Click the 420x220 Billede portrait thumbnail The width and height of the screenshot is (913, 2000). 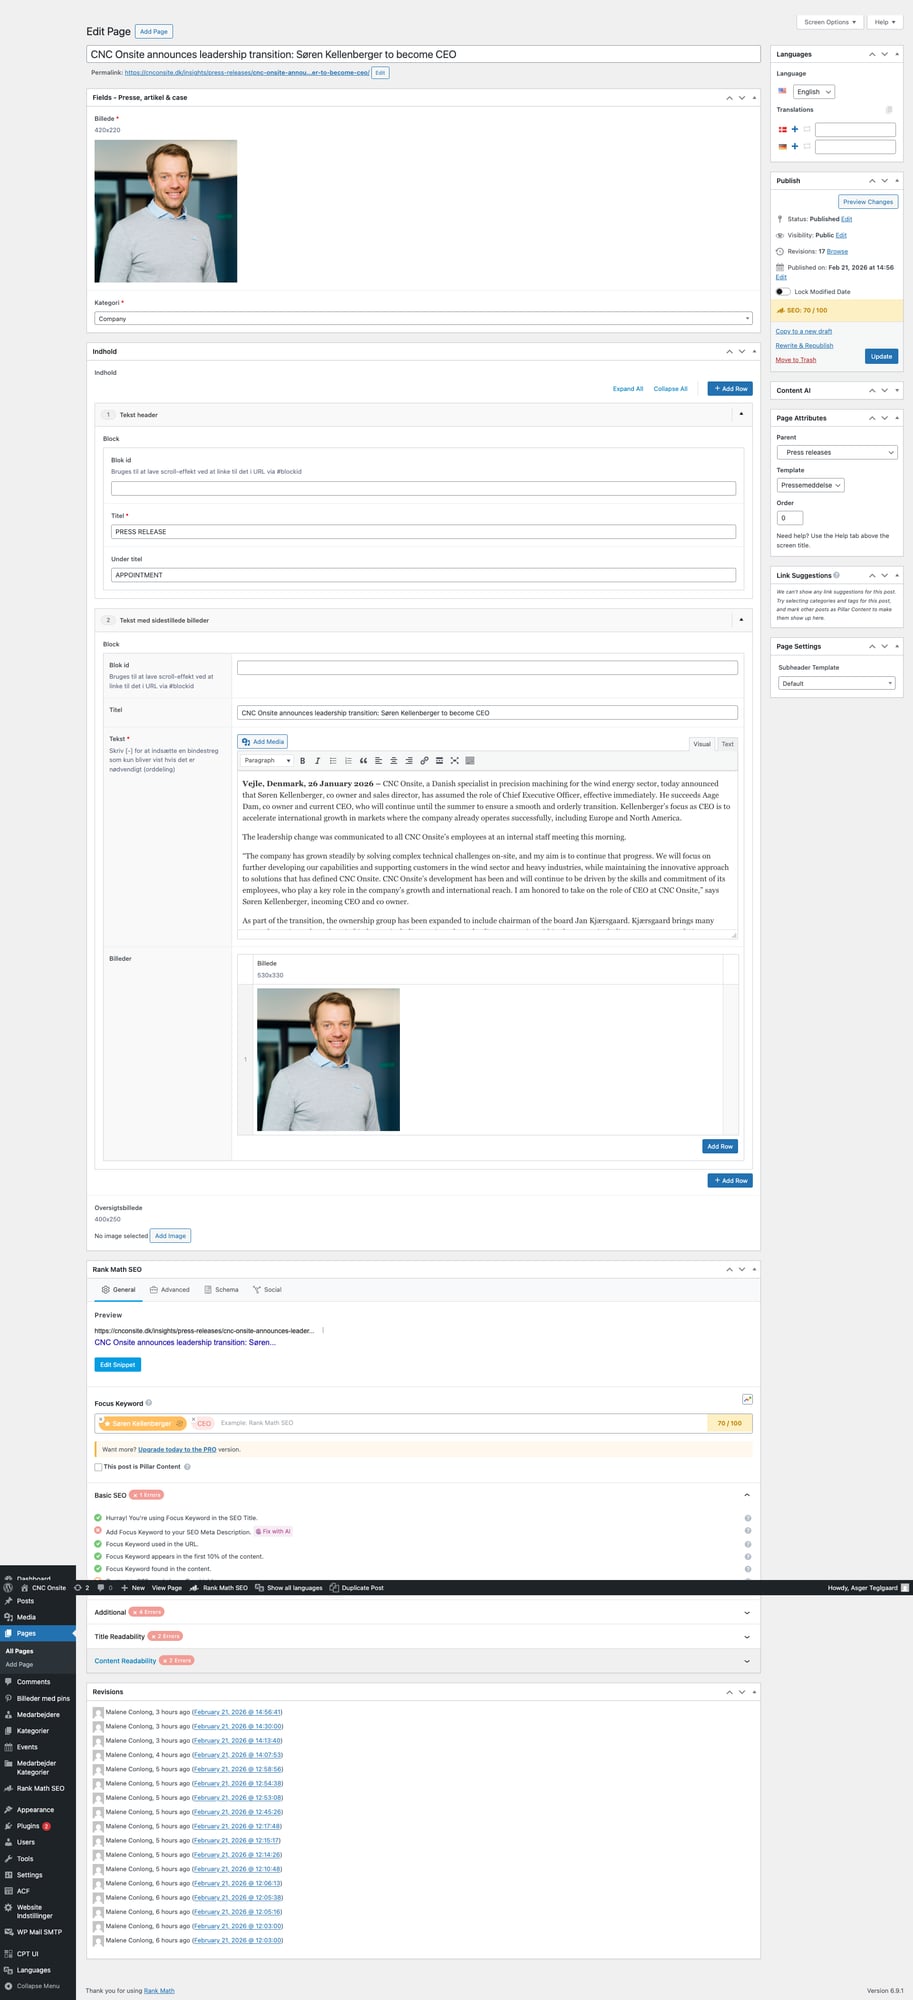(166, 211)
